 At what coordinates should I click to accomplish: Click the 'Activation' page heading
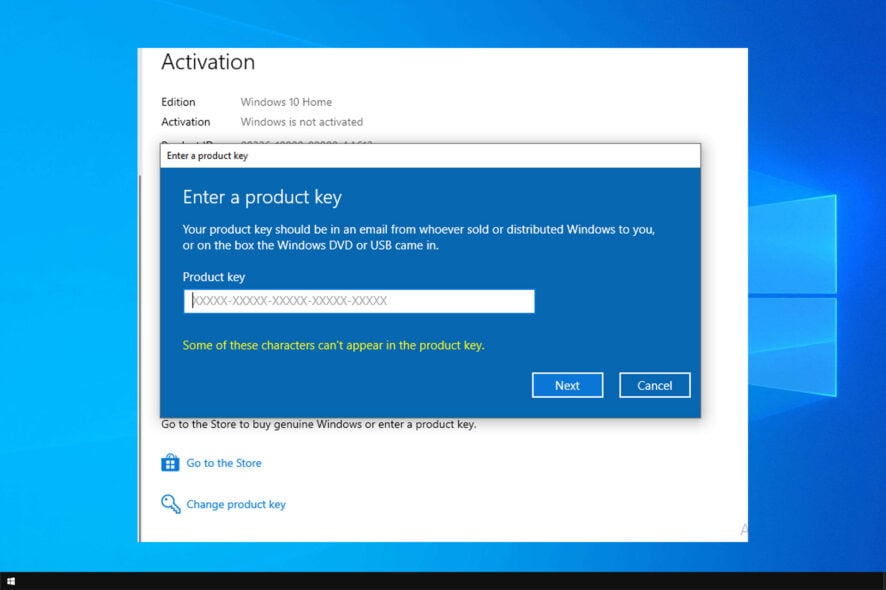coord(208,62)
